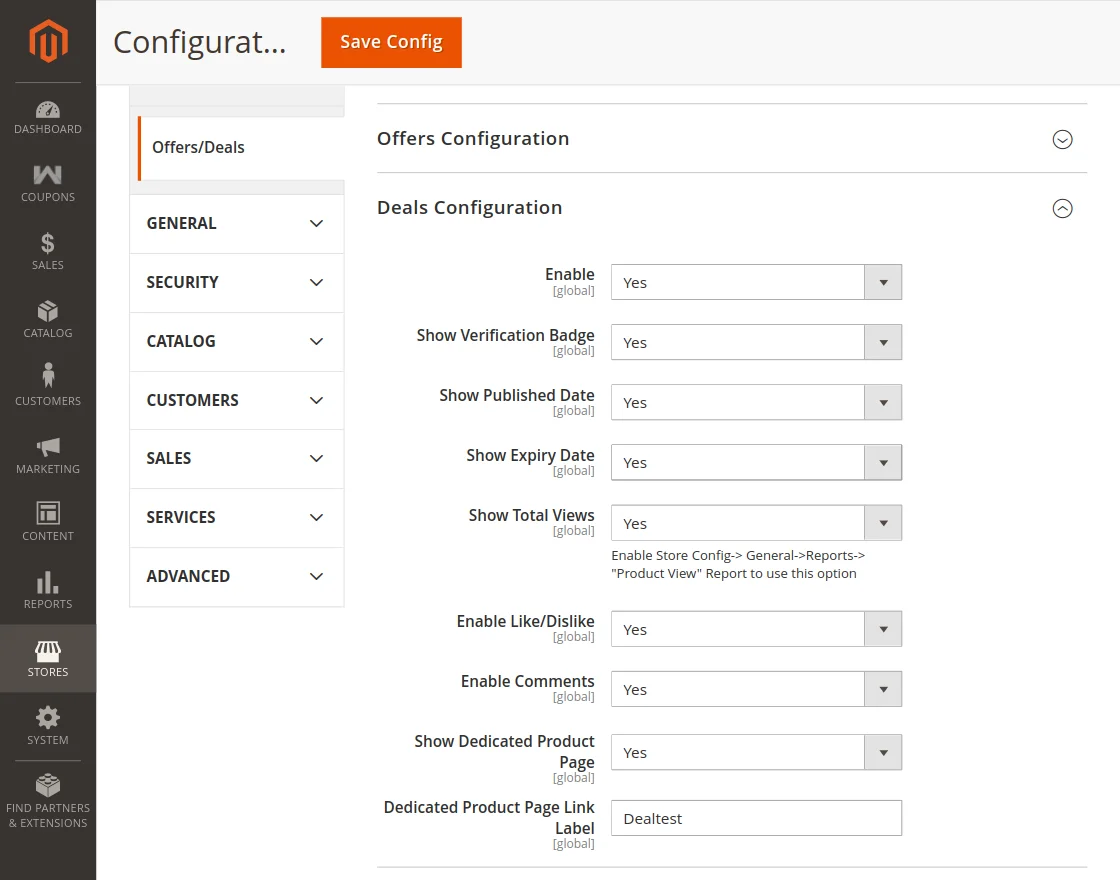Click the Save Config button
Image resolution: width=1120 pixels, height=880 pixels.
[x=391, y=43]
